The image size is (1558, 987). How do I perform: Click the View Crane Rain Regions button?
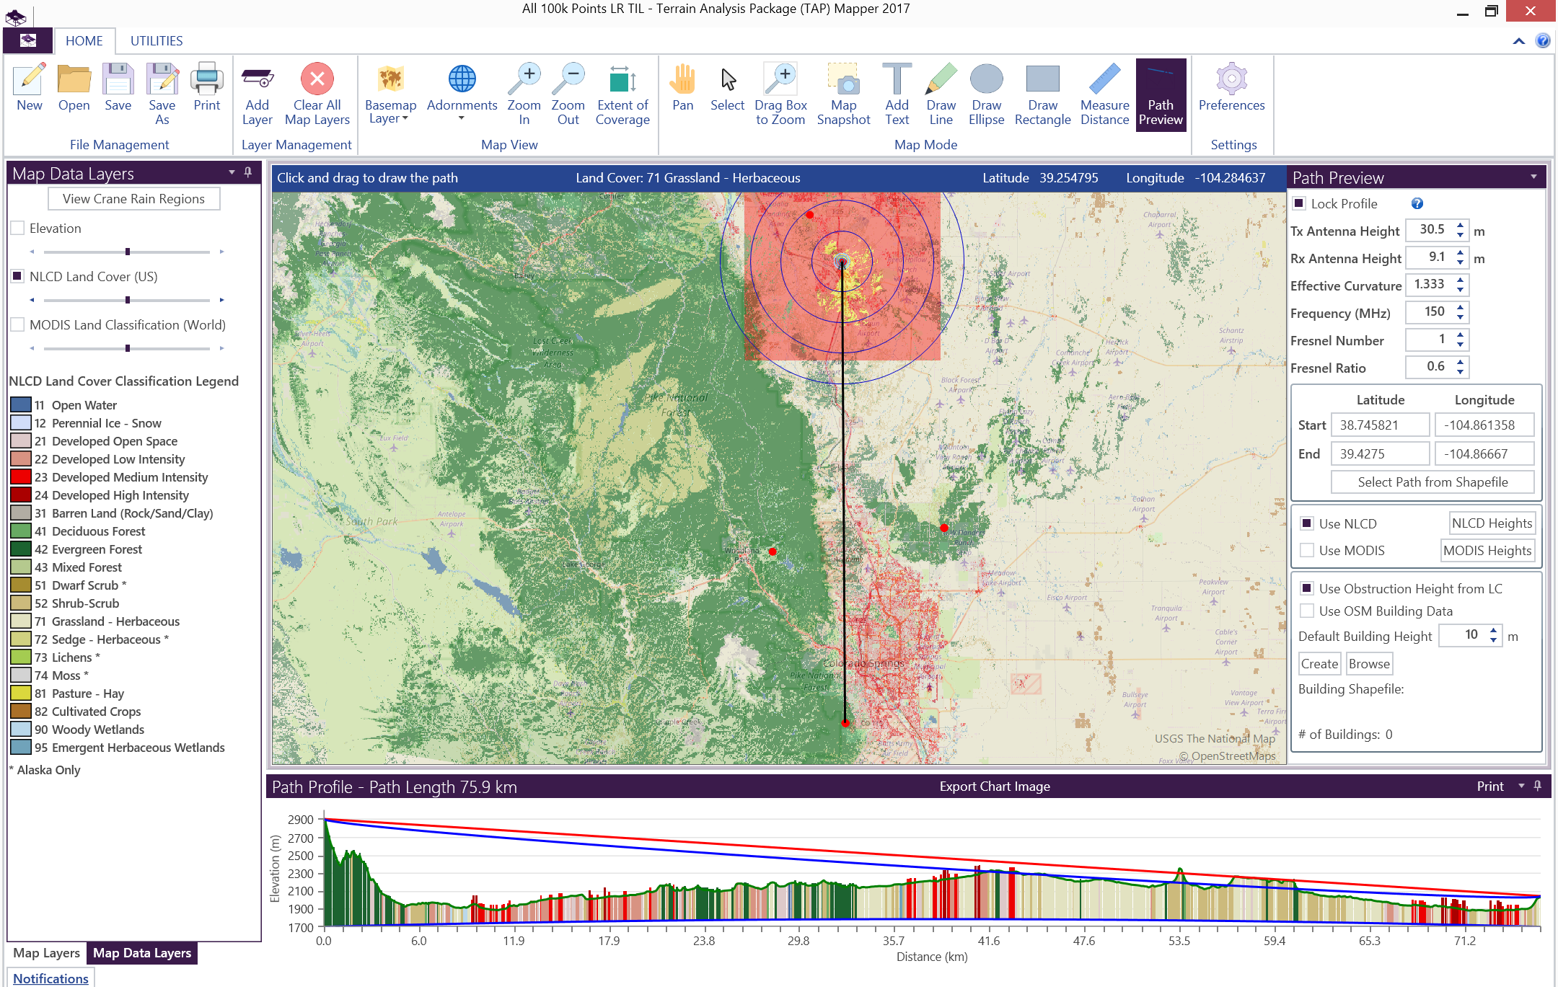coord(134,199)
